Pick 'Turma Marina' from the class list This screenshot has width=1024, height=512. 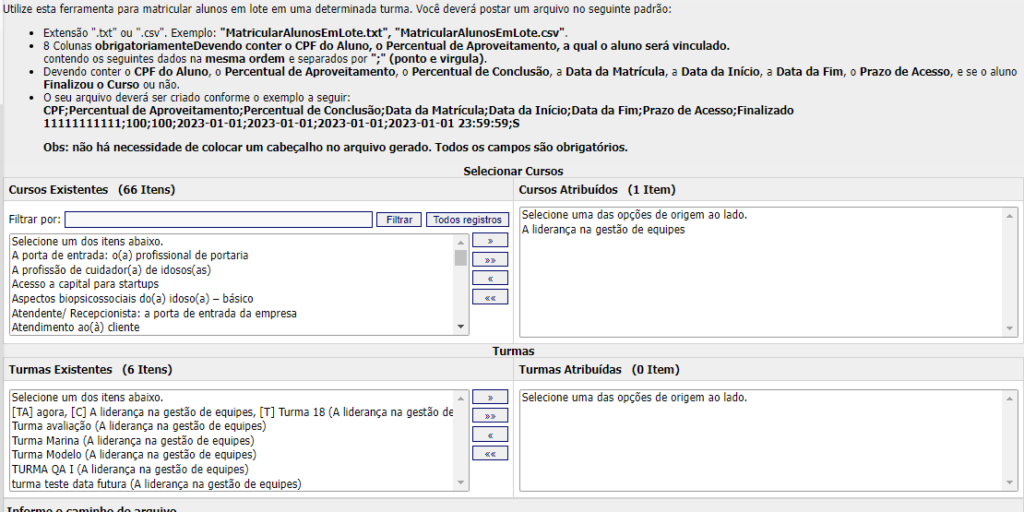pos(132,440)
